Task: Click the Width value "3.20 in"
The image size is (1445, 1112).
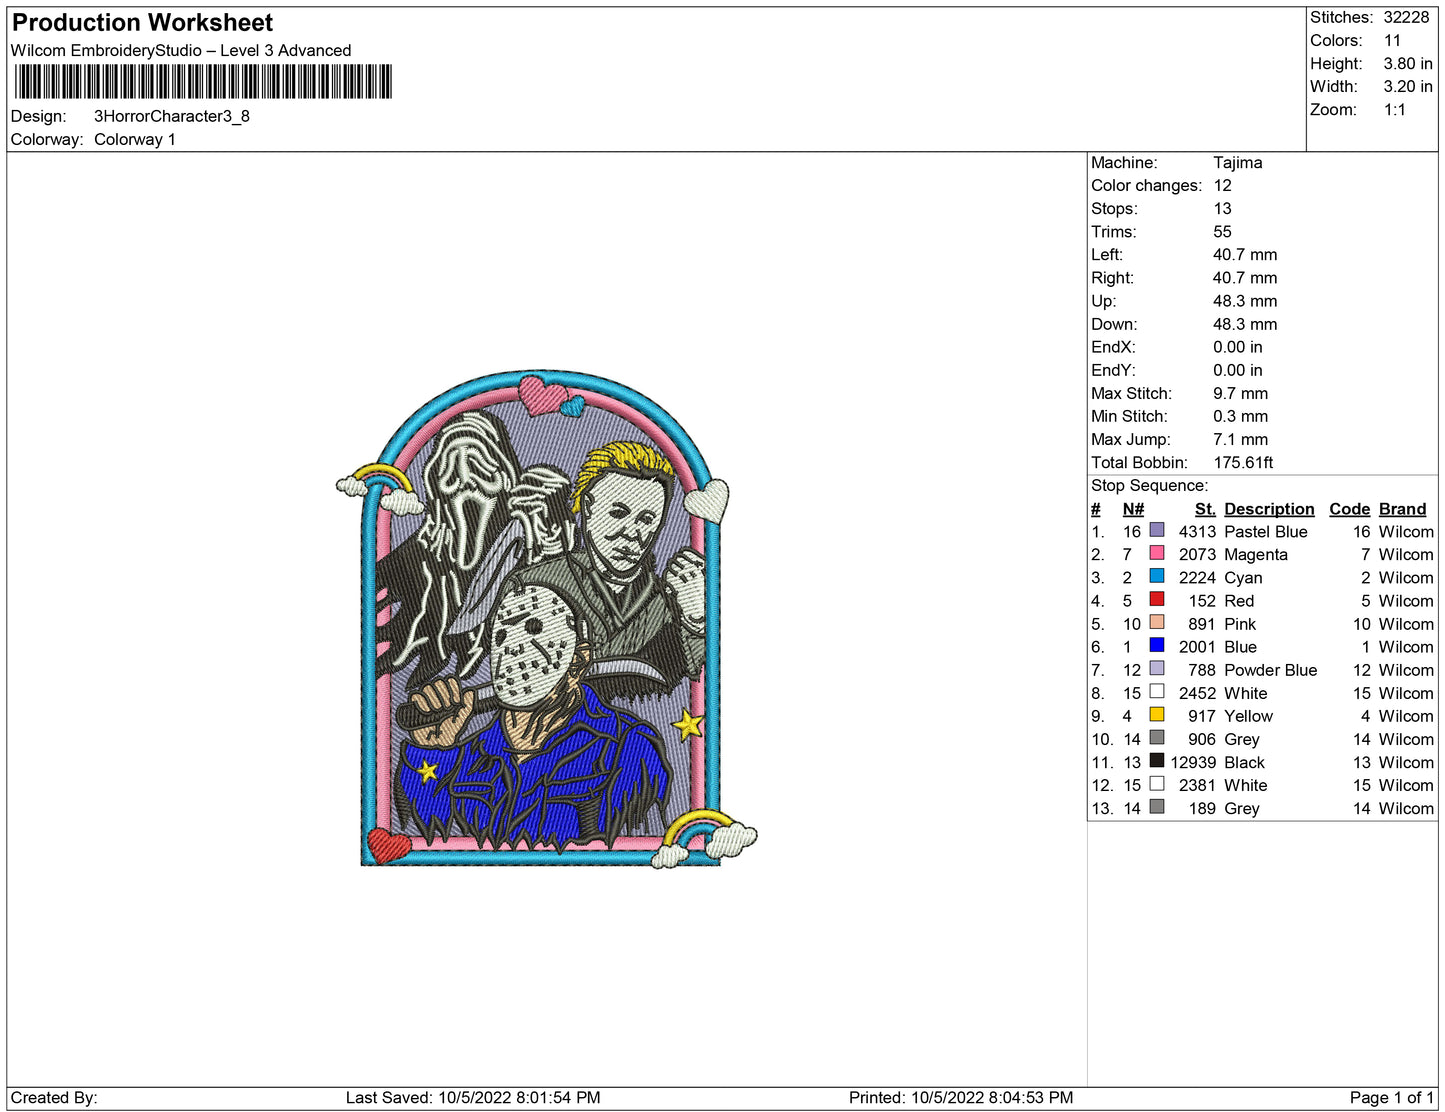Action: point(1408,86)
